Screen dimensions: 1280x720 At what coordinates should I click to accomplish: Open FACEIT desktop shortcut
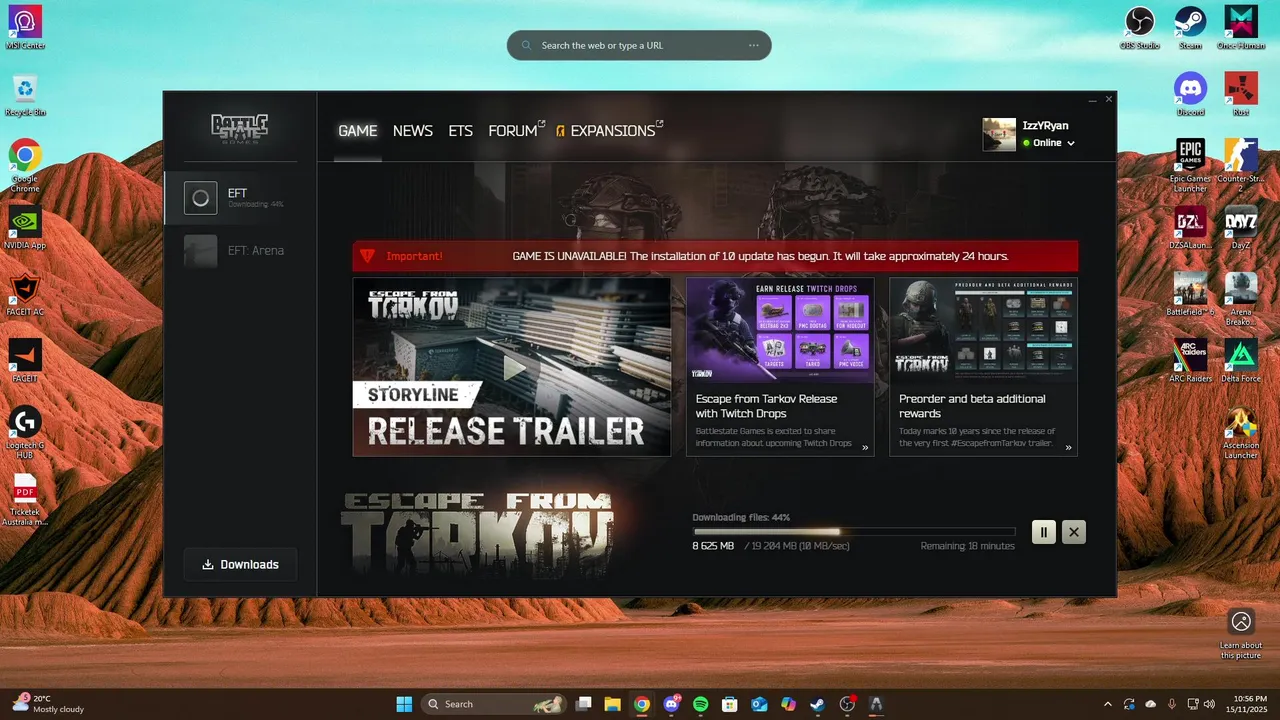click(x=25, y=361)
